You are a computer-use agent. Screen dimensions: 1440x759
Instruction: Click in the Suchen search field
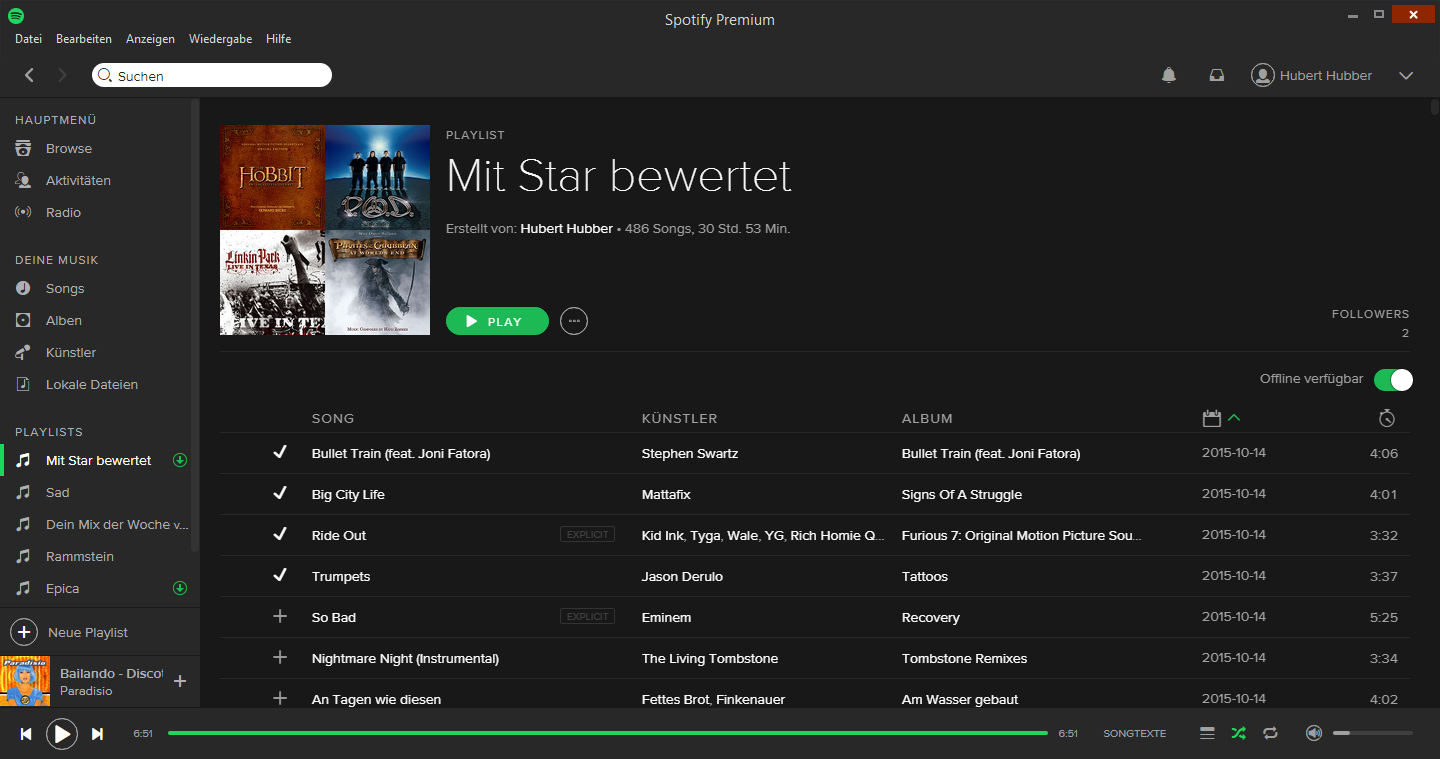[x=212, y=75]
